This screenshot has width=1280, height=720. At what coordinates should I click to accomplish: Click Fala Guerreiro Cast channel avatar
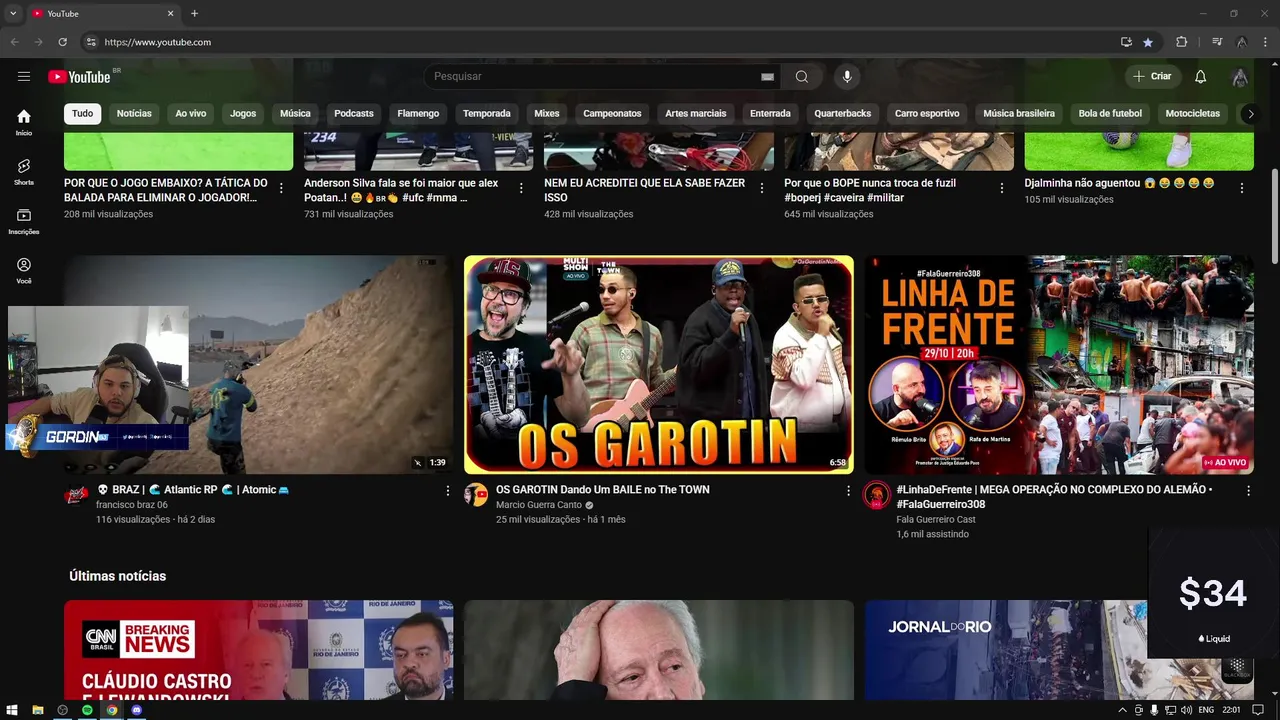pos(877,495)
